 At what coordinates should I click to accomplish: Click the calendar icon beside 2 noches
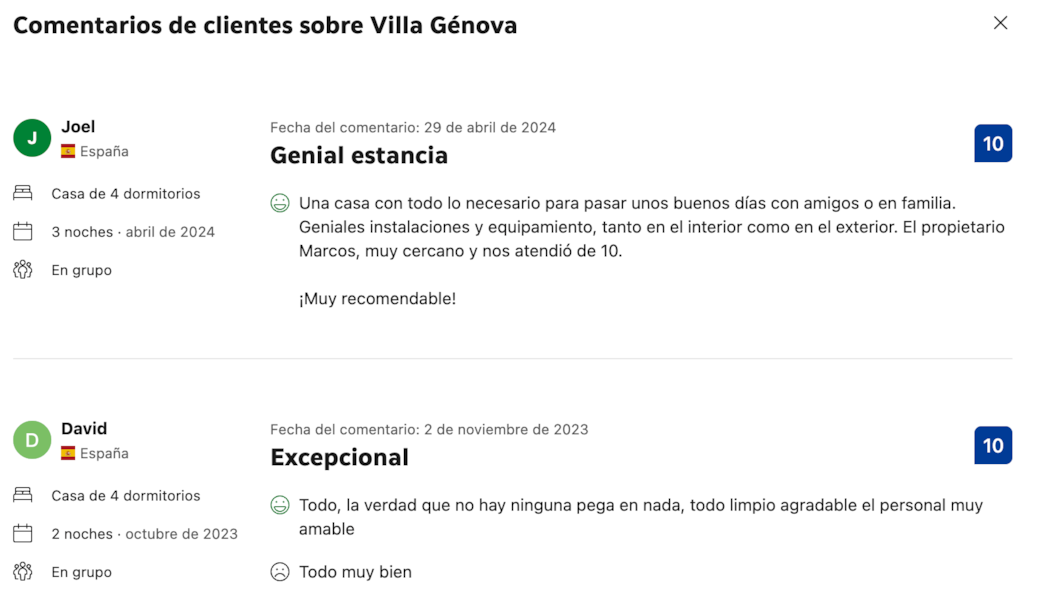tap(23, 534)
